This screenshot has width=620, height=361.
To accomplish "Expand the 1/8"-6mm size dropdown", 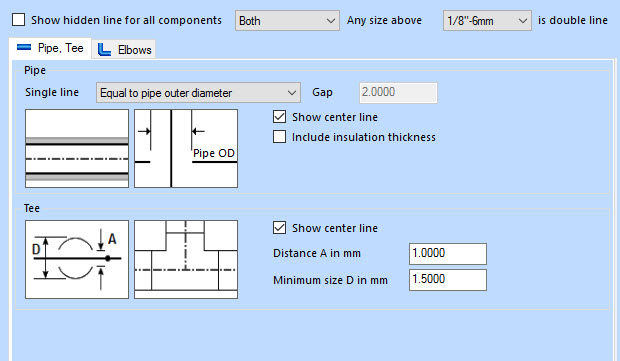I will (487, 21).
